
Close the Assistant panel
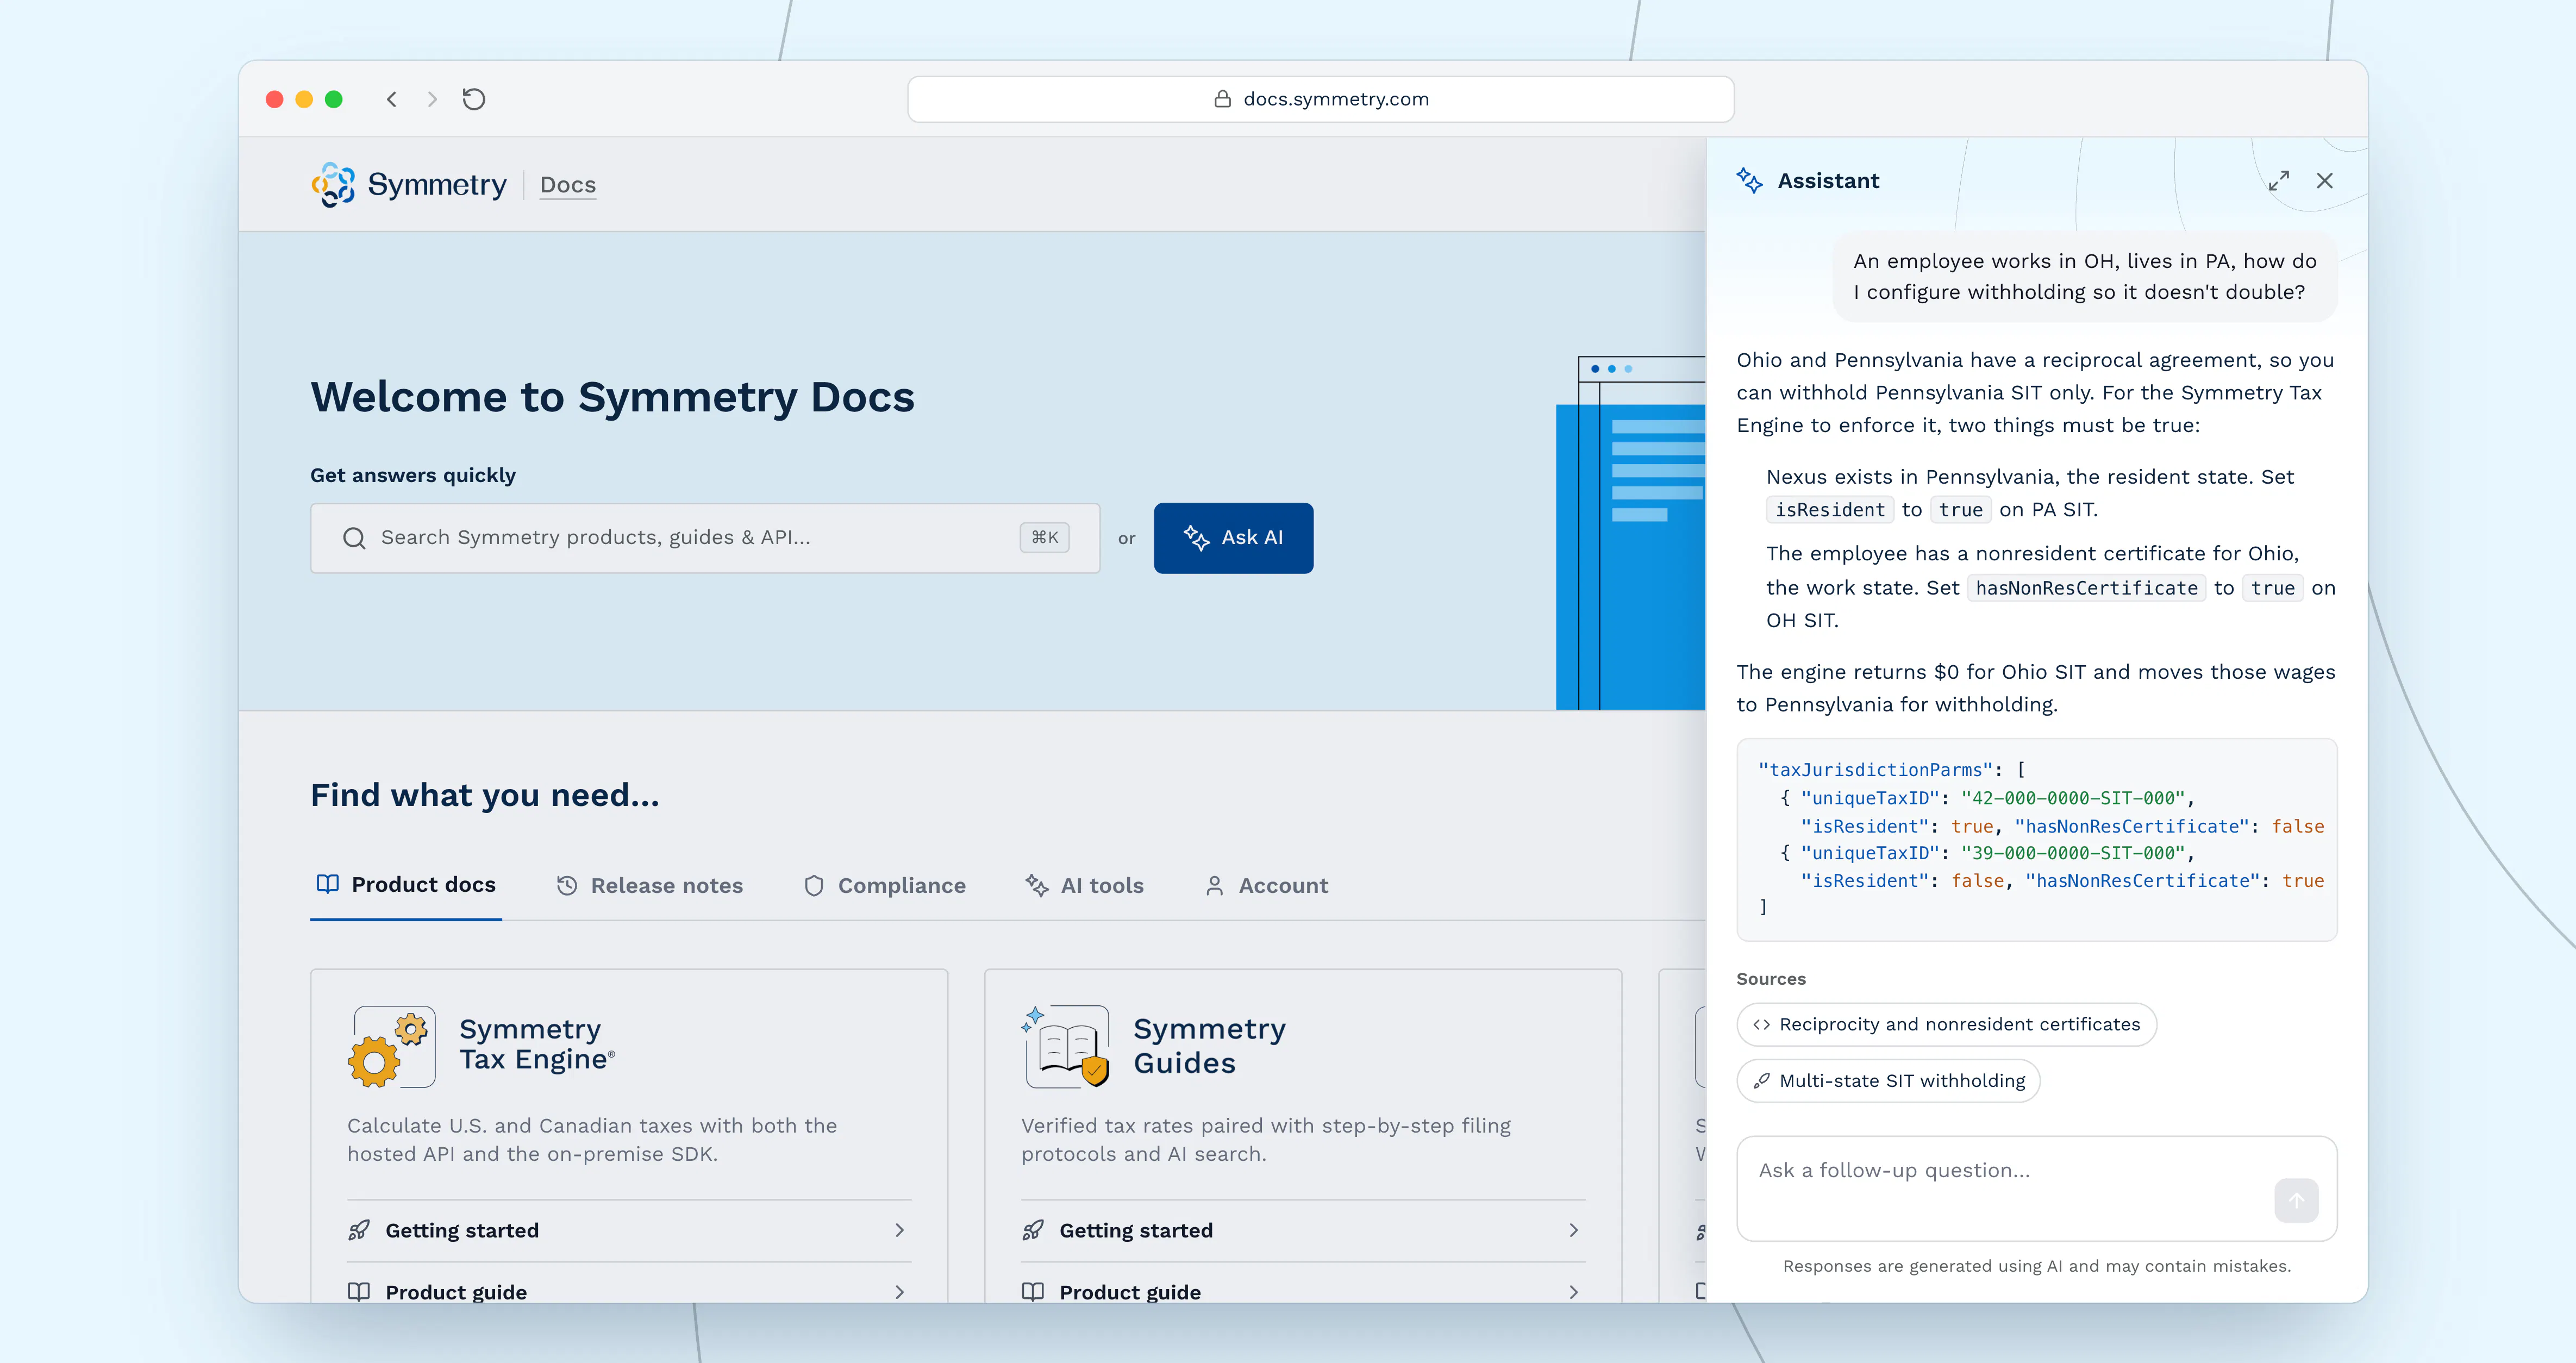2325,181
